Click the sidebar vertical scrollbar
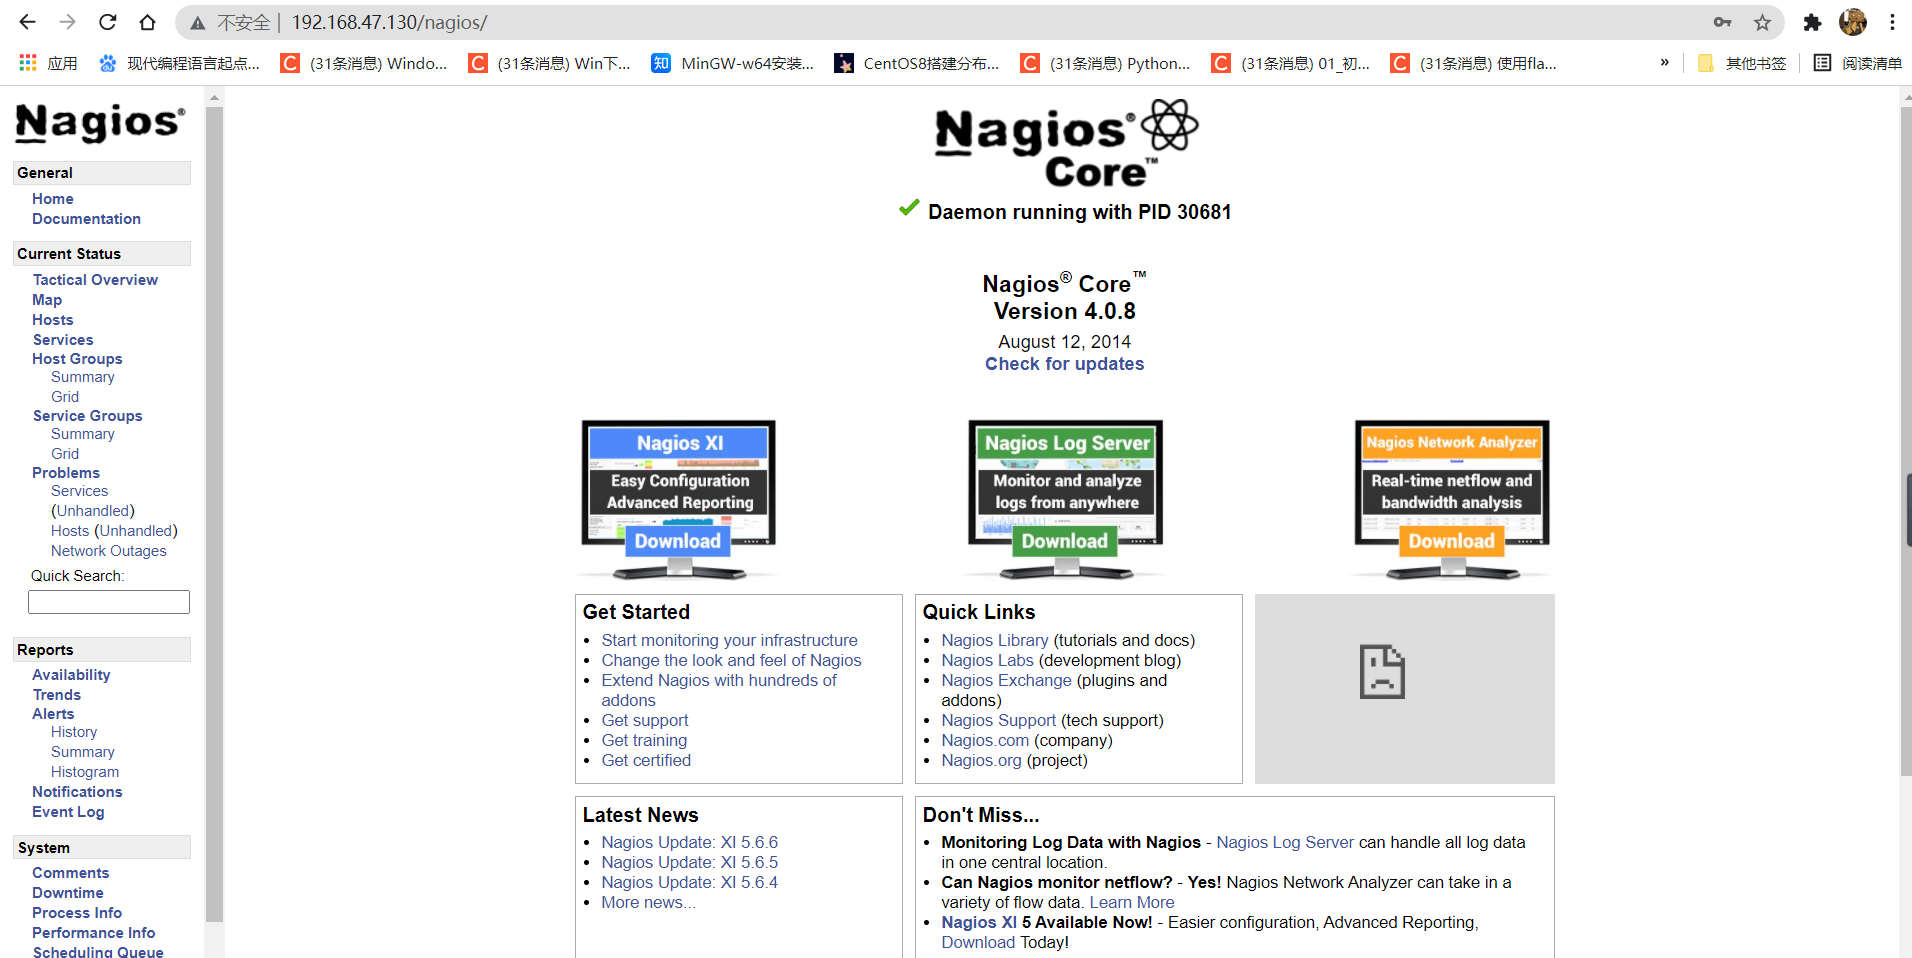This screenshot has height=958, width=1912. pyautogui.click(x=214, y=513)
